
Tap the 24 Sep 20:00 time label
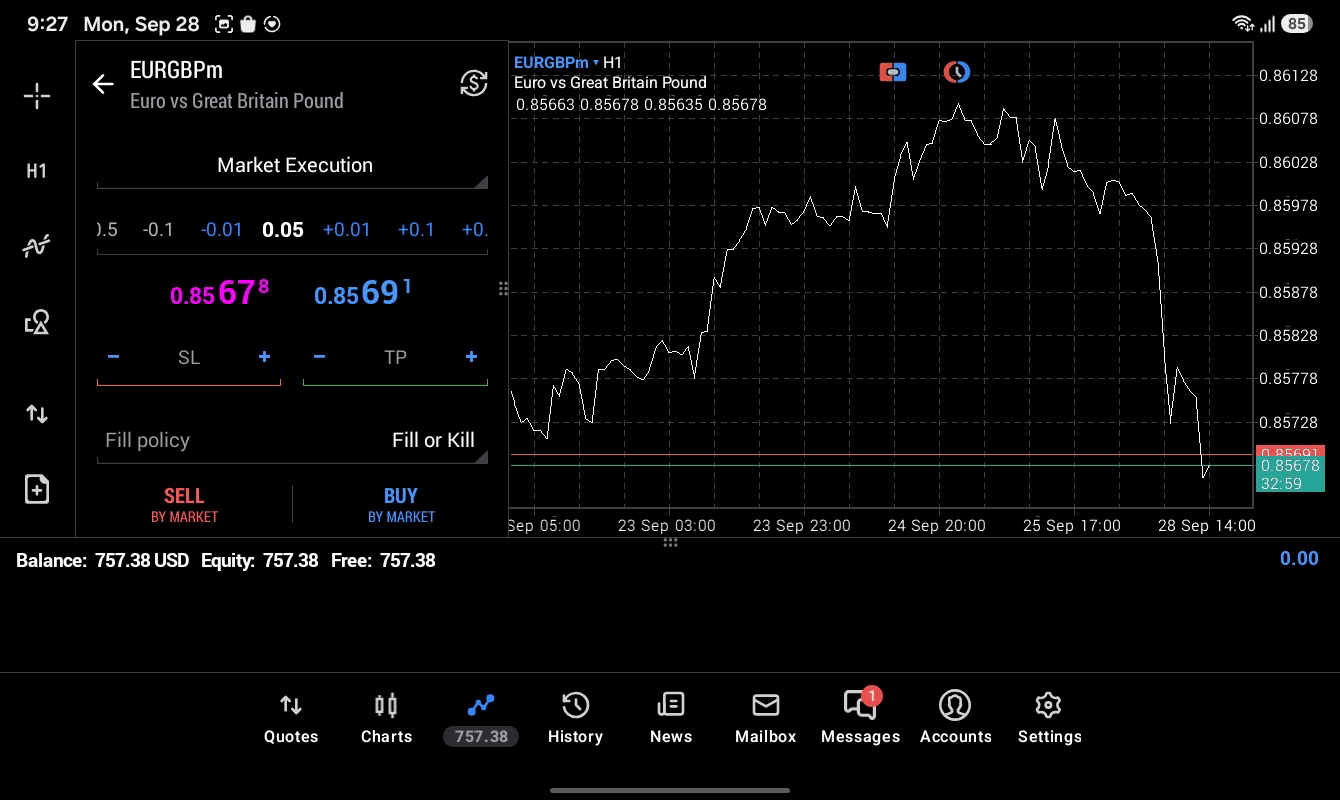coord(936,525)
